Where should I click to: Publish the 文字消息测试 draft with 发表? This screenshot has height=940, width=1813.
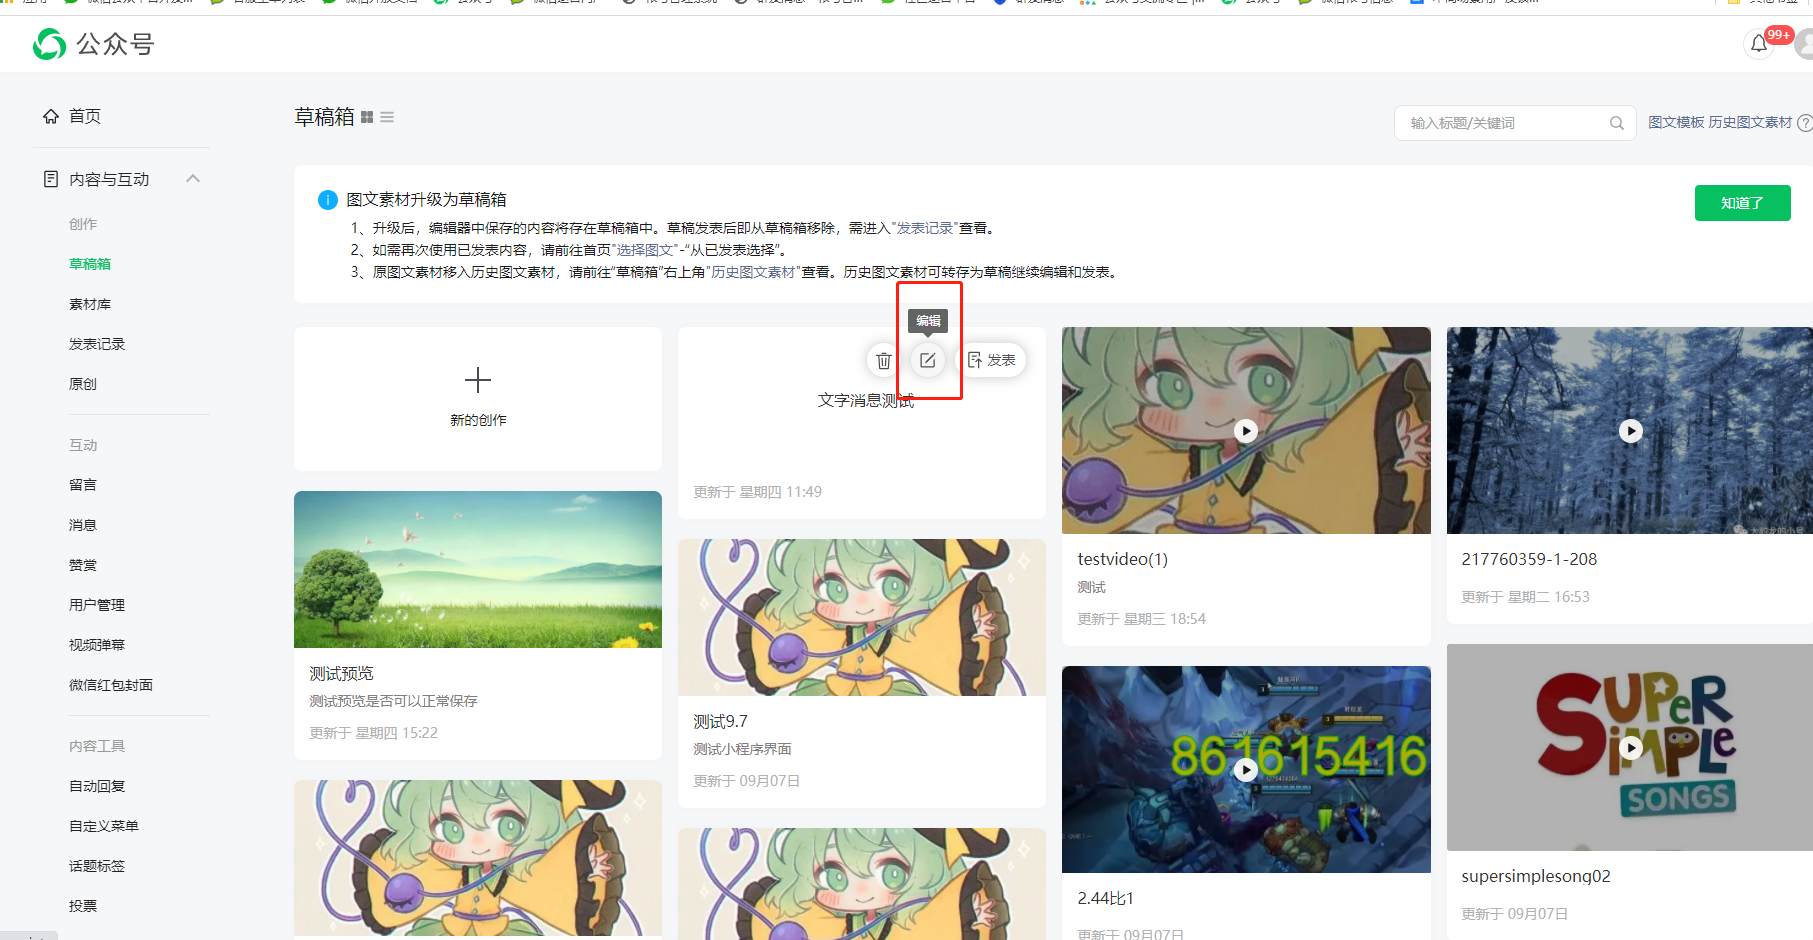coord(991,360)
